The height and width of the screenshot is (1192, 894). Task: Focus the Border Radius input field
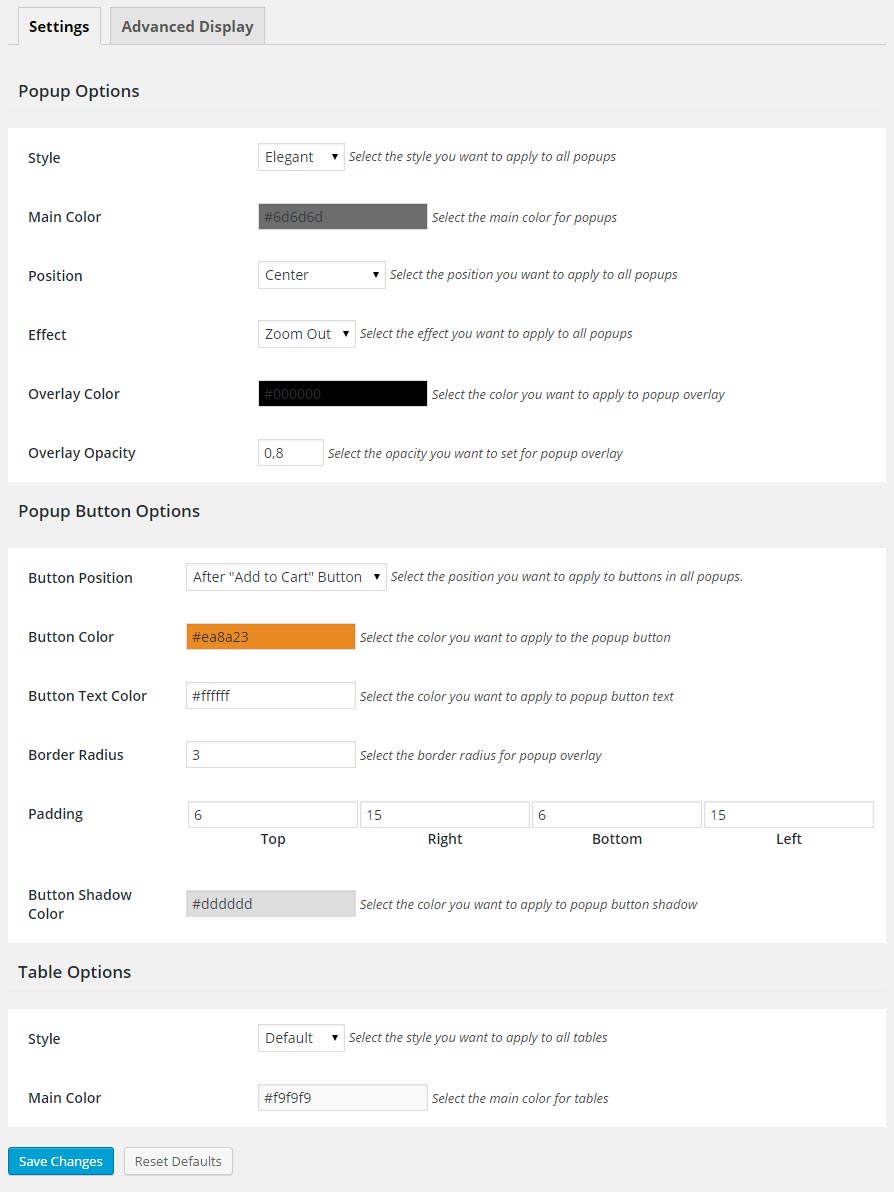(270, 755)
